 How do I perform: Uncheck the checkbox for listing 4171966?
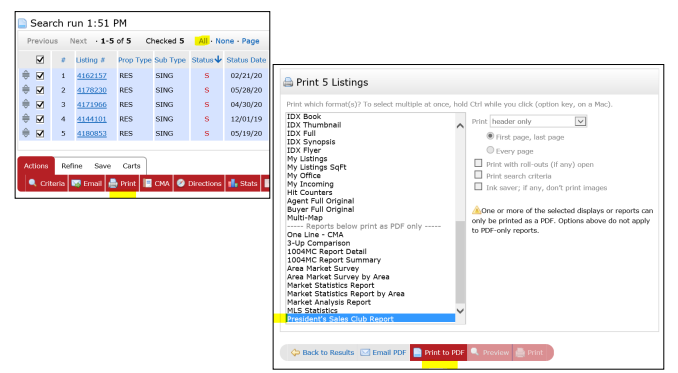(40, 104)
